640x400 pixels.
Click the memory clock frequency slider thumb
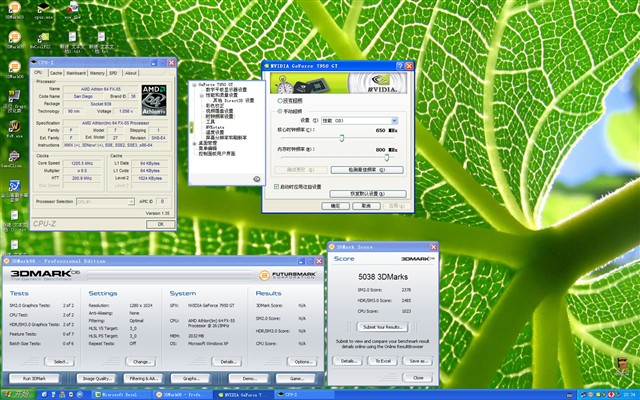pyautogui.click(x=387, y=158)
